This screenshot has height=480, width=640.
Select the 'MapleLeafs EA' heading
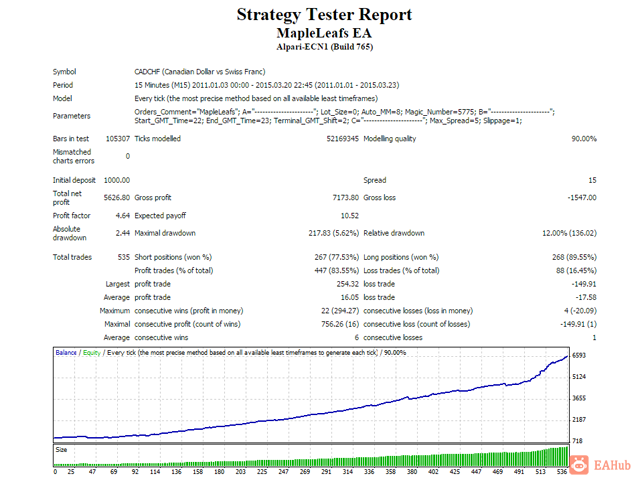click(x=324, y=33)
